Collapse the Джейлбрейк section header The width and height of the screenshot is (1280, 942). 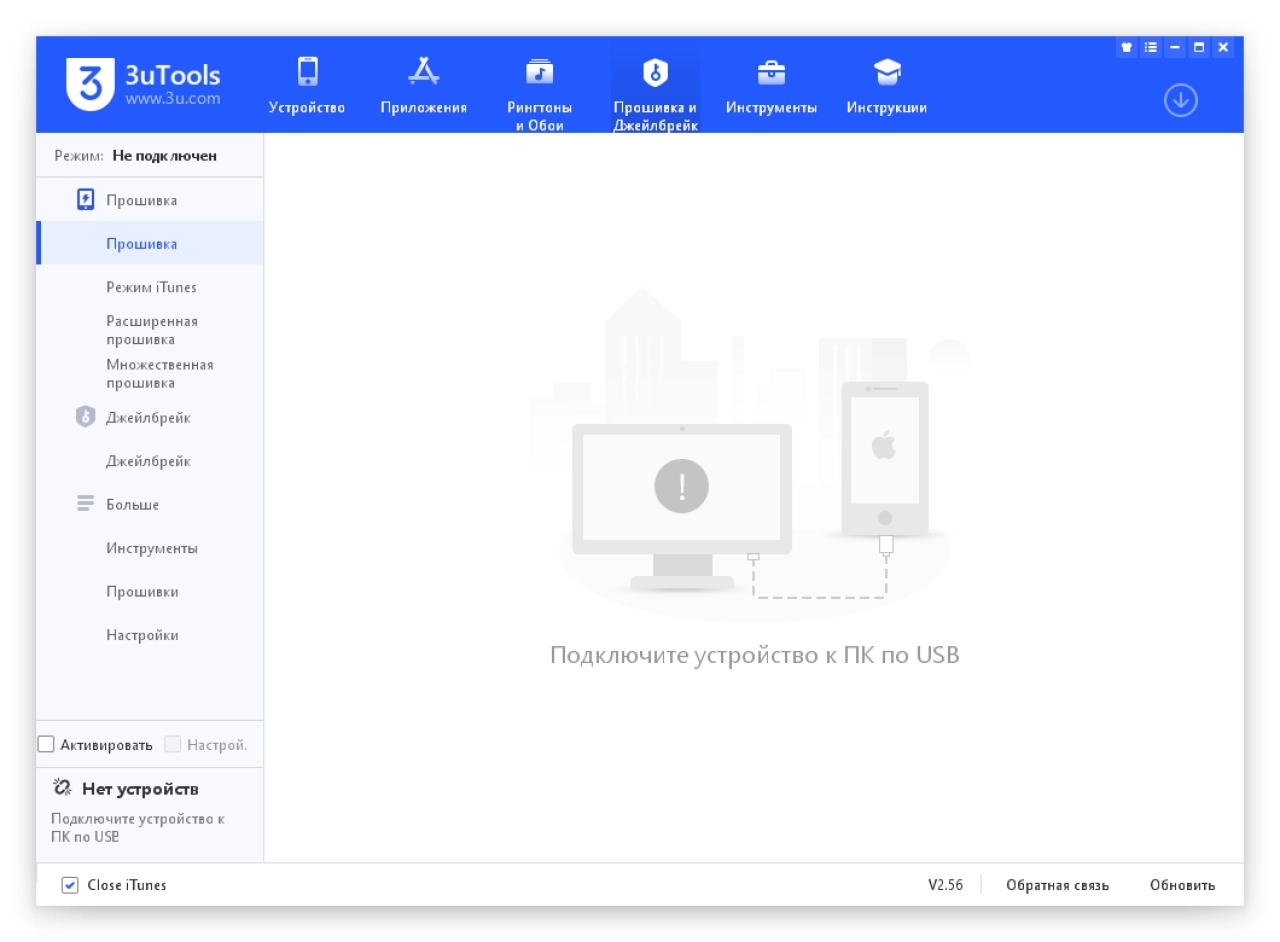coord(150,417)
